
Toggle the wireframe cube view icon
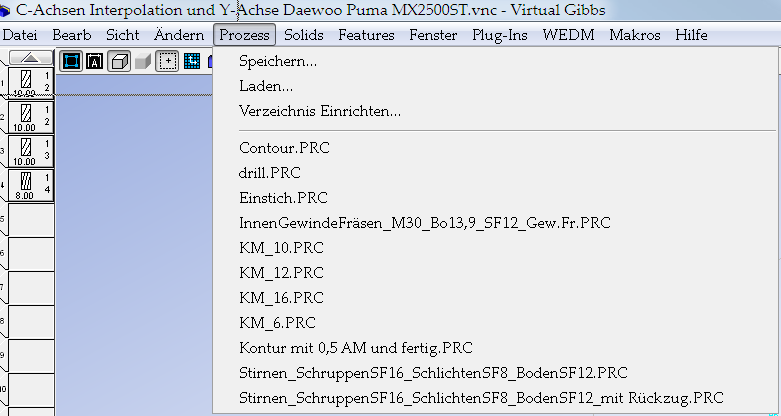tap(119, 61)
